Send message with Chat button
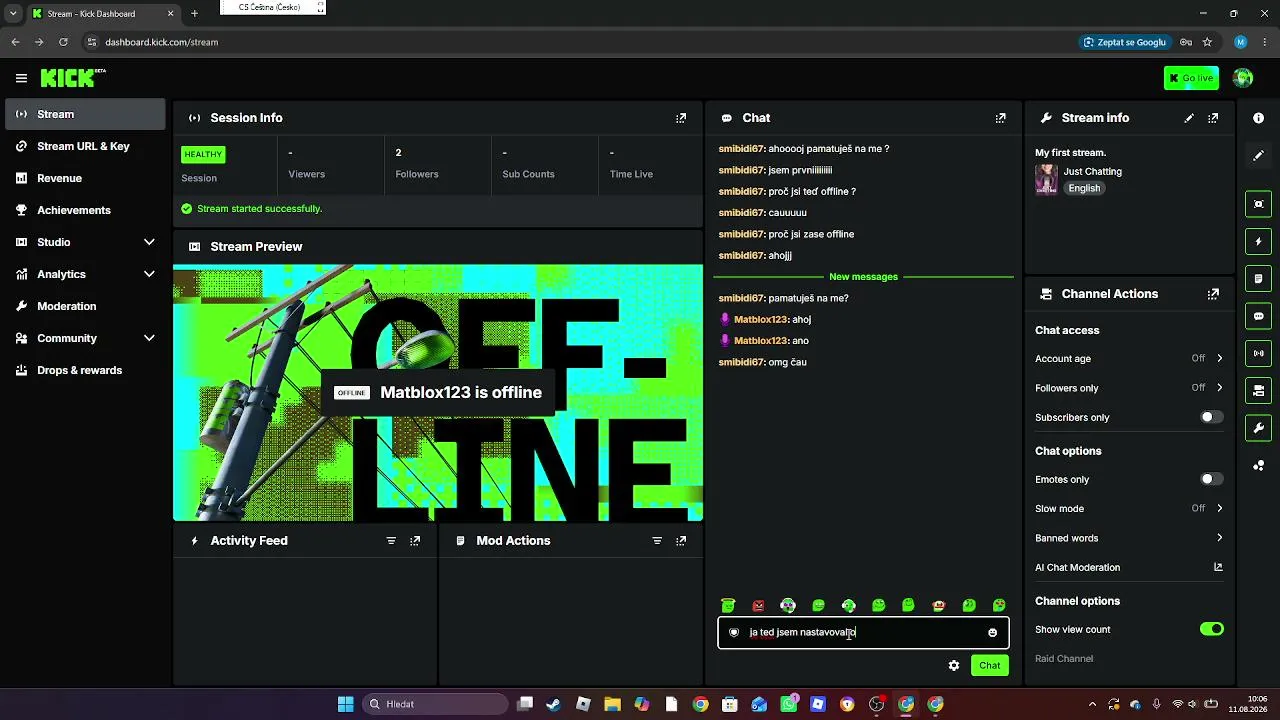 (989, 665)
